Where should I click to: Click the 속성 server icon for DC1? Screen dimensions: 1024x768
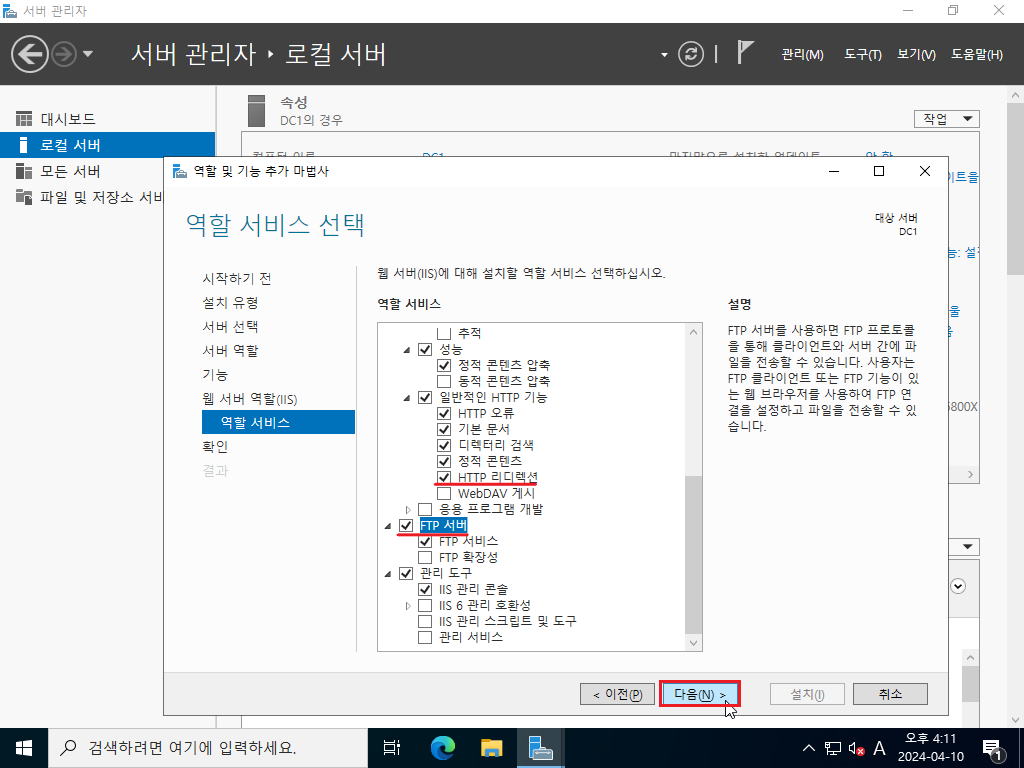(257, 110)
